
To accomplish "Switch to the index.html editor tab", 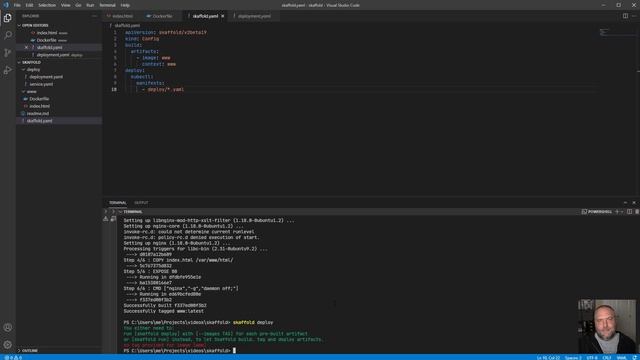I will (122, 16).
